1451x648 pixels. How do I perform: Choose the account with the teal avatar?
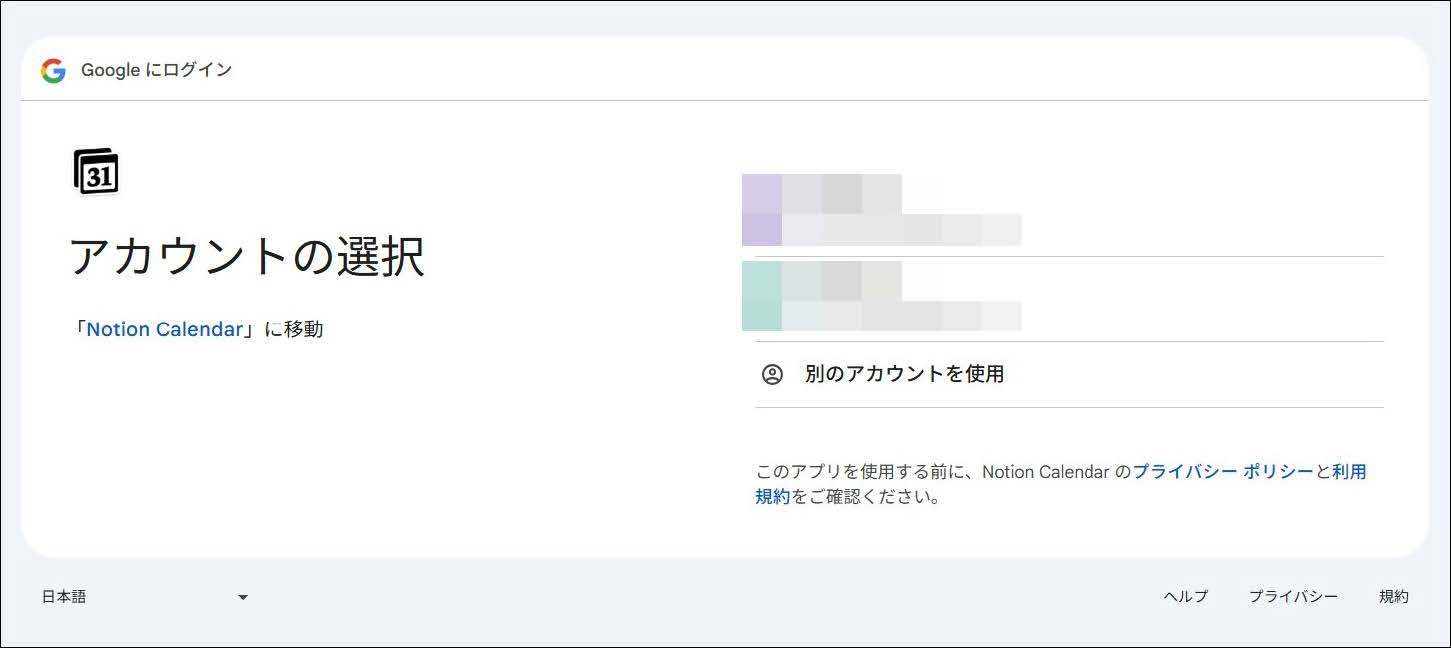pyautogui.click(x=1069, y=299)
